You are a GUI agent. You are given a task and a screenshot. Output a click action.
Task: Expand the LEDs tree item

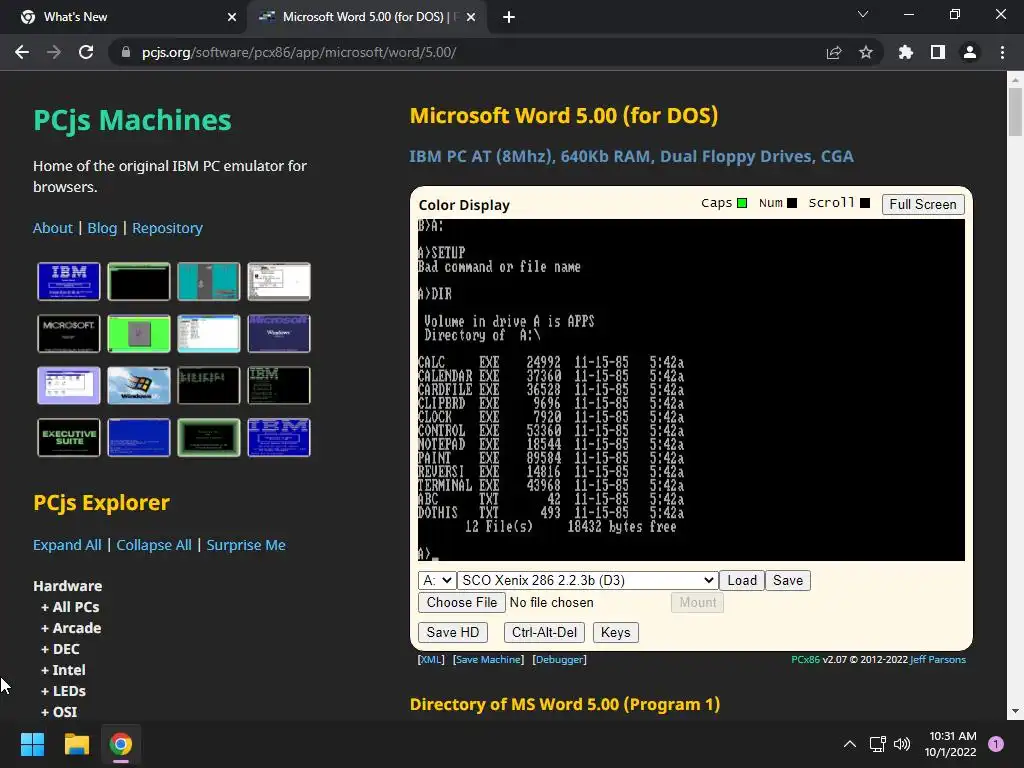point(63,690)
